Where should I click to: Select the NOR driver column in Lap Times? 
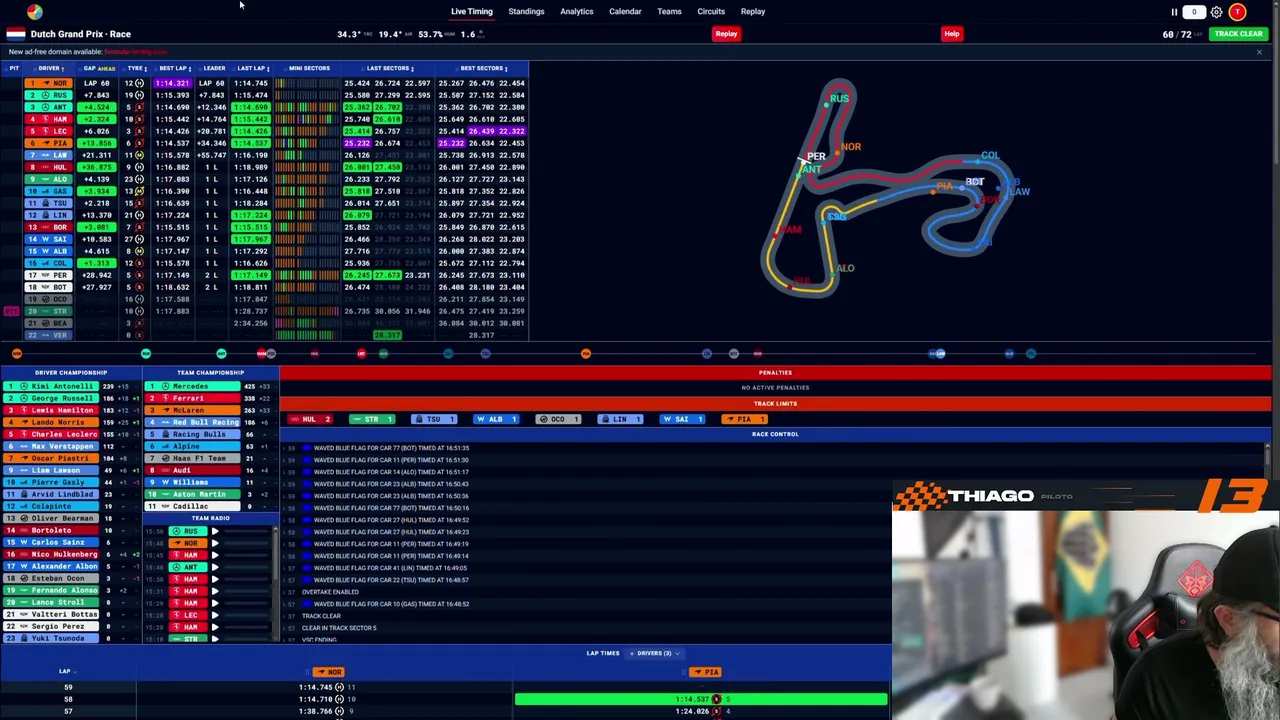click(x=327, y=672)
